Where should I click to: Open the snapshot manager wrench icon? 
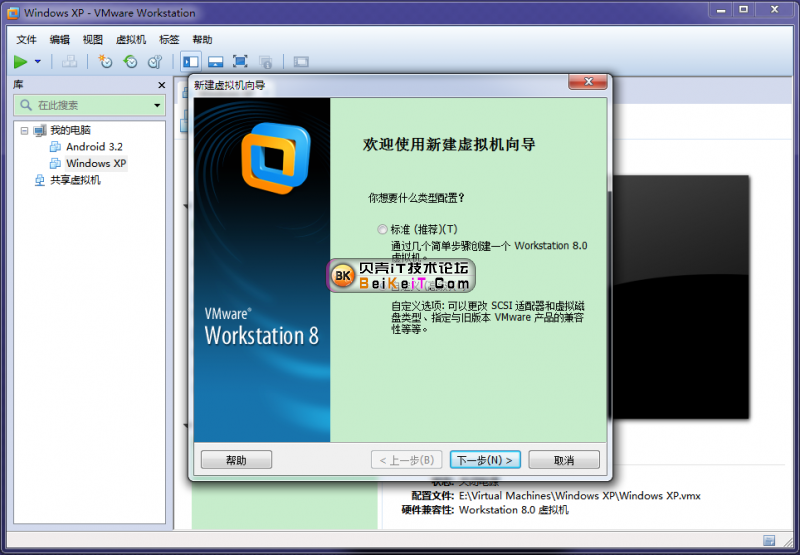(x=155, y=62)
